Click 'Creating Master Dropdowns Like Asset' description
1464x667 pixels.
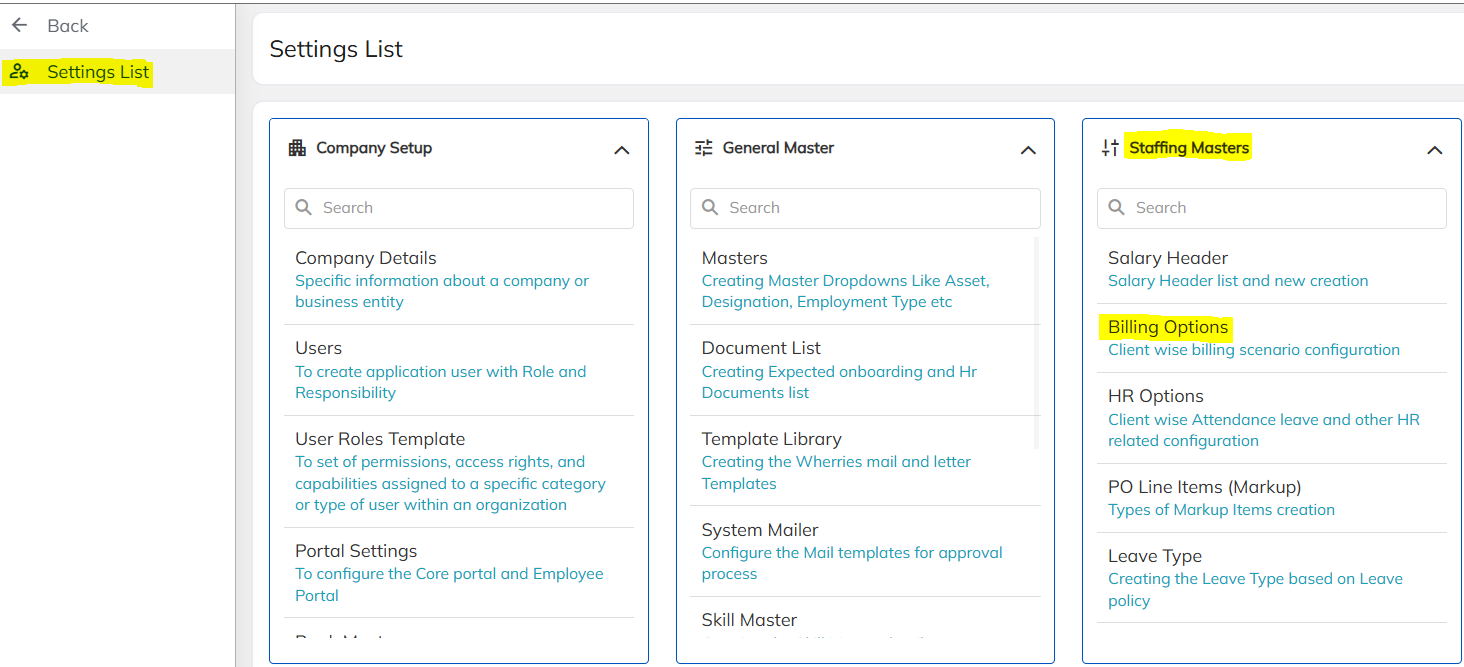(x=846, y=291)
